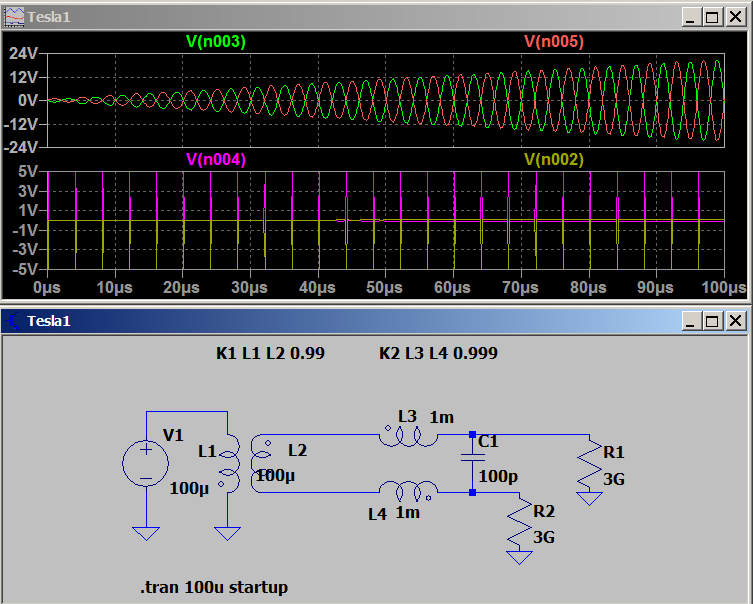Click the V(n002) yellow trace label
This screenshot has height=604, width=753.
(x=554, y=159)
